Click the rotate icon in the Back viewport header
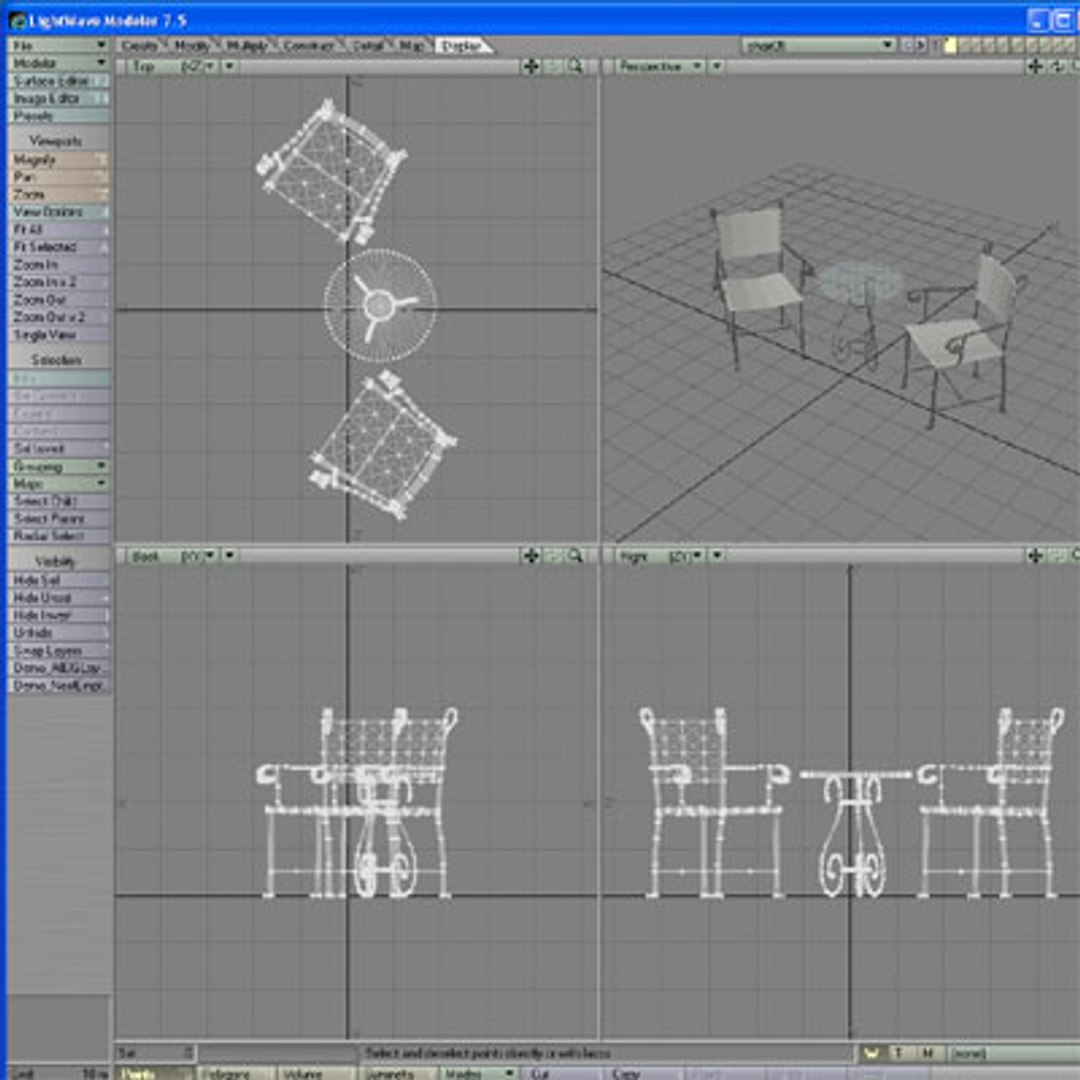The width and height of the screenshot is (1080, 1080). point(554,555)
